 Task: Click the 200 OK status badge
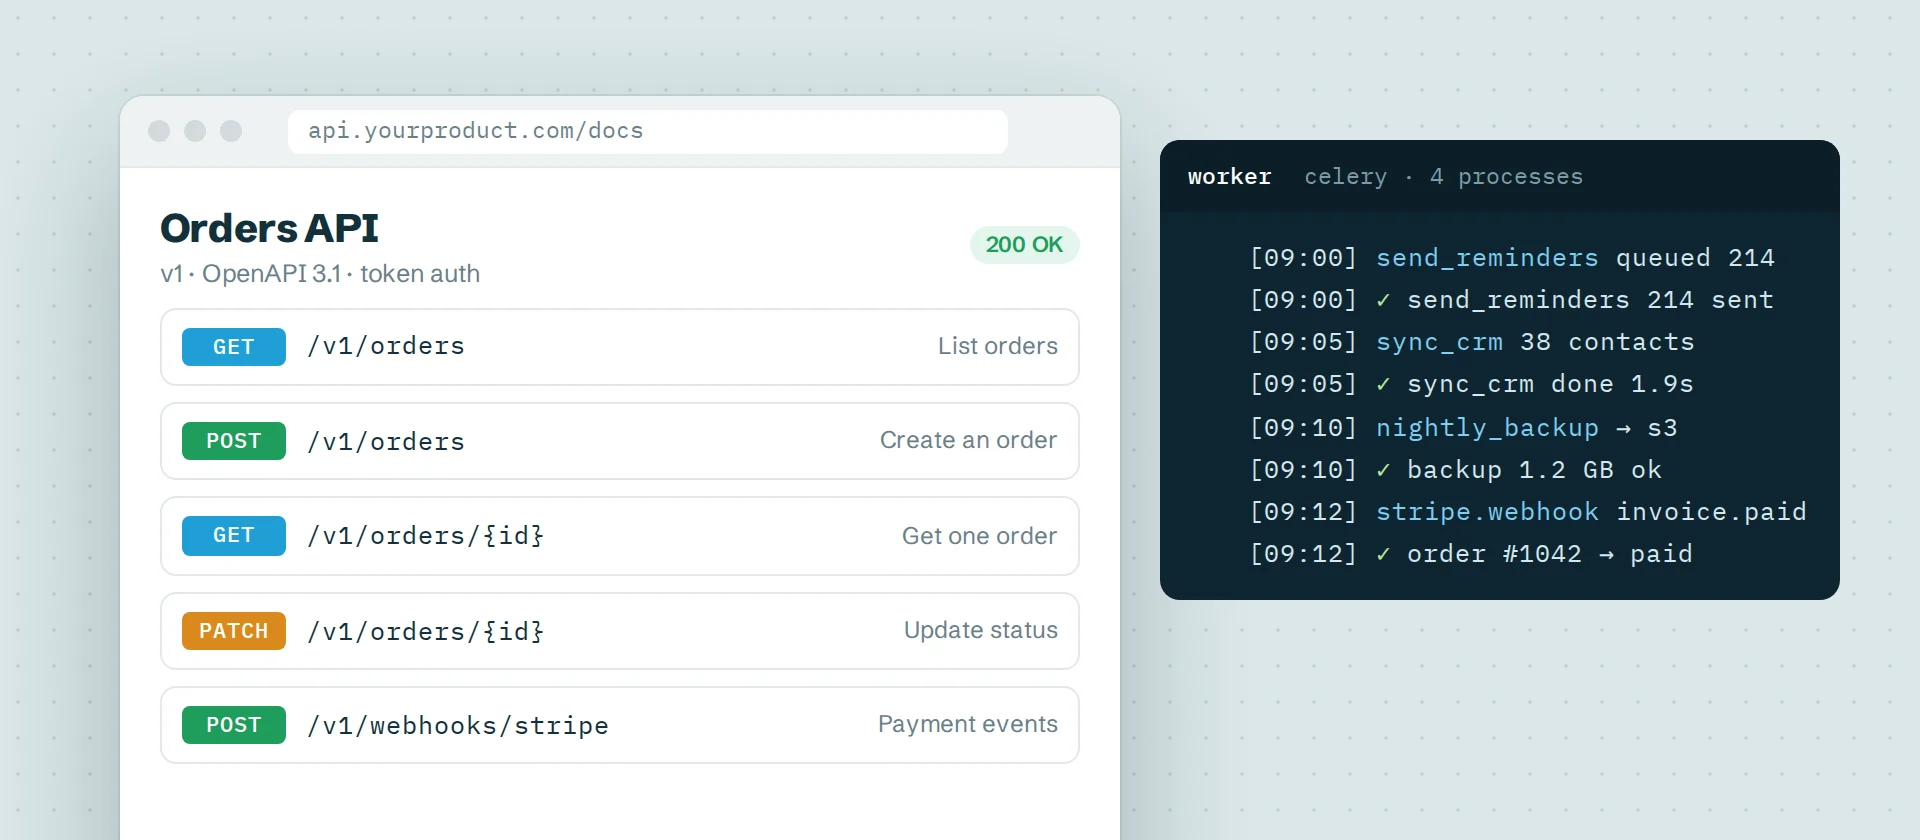(1024, 245)
